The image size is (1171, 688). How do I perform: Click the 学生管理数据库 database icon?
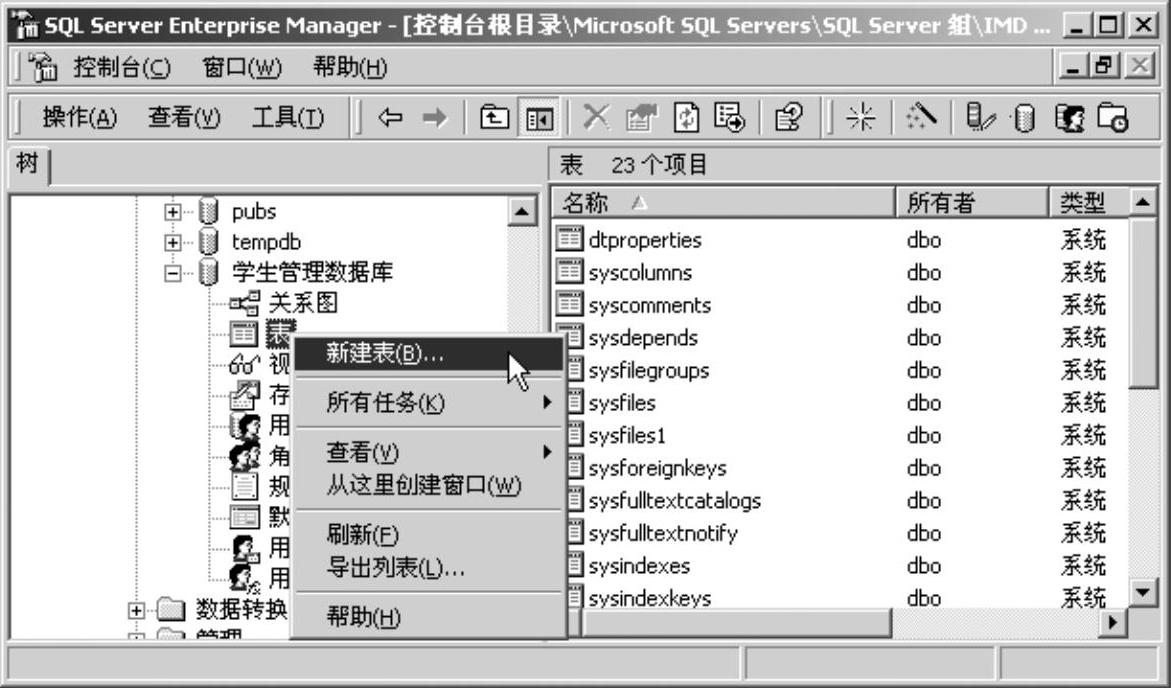209,273
